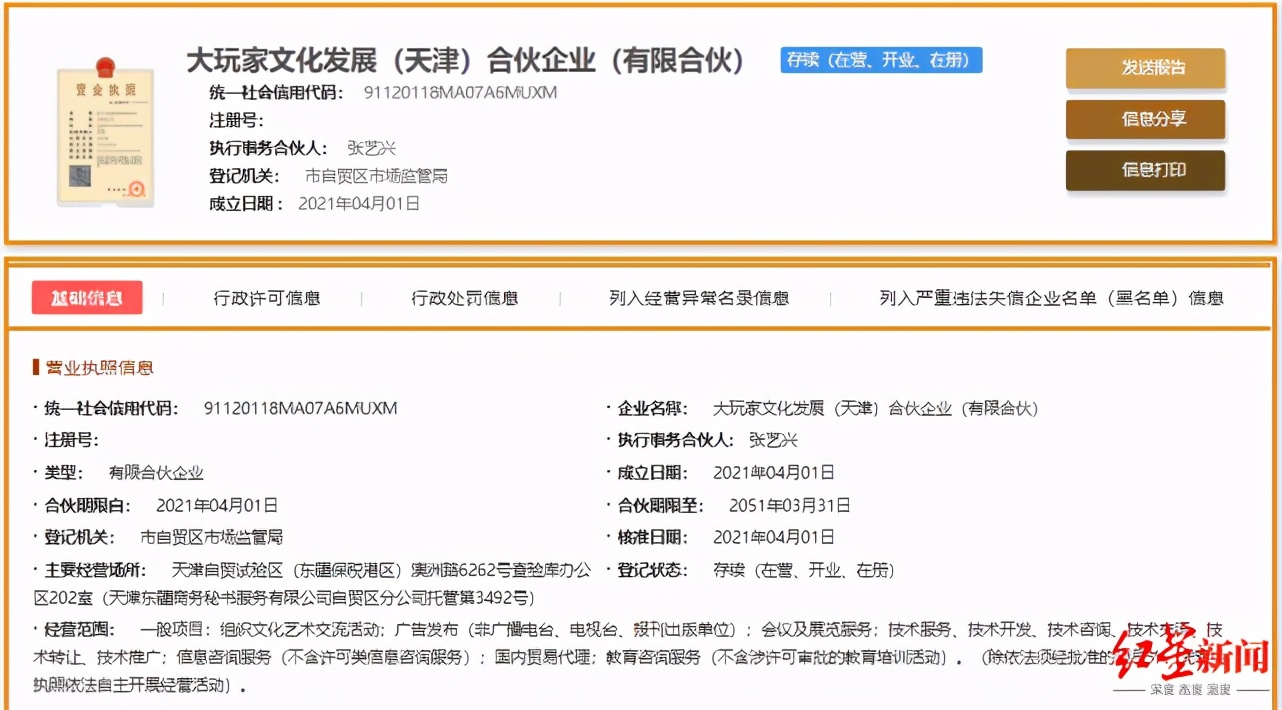
Task: Click the 存续（在营、开业、在册）status badge
Action: pyautogui.click(x=880, y=60)
